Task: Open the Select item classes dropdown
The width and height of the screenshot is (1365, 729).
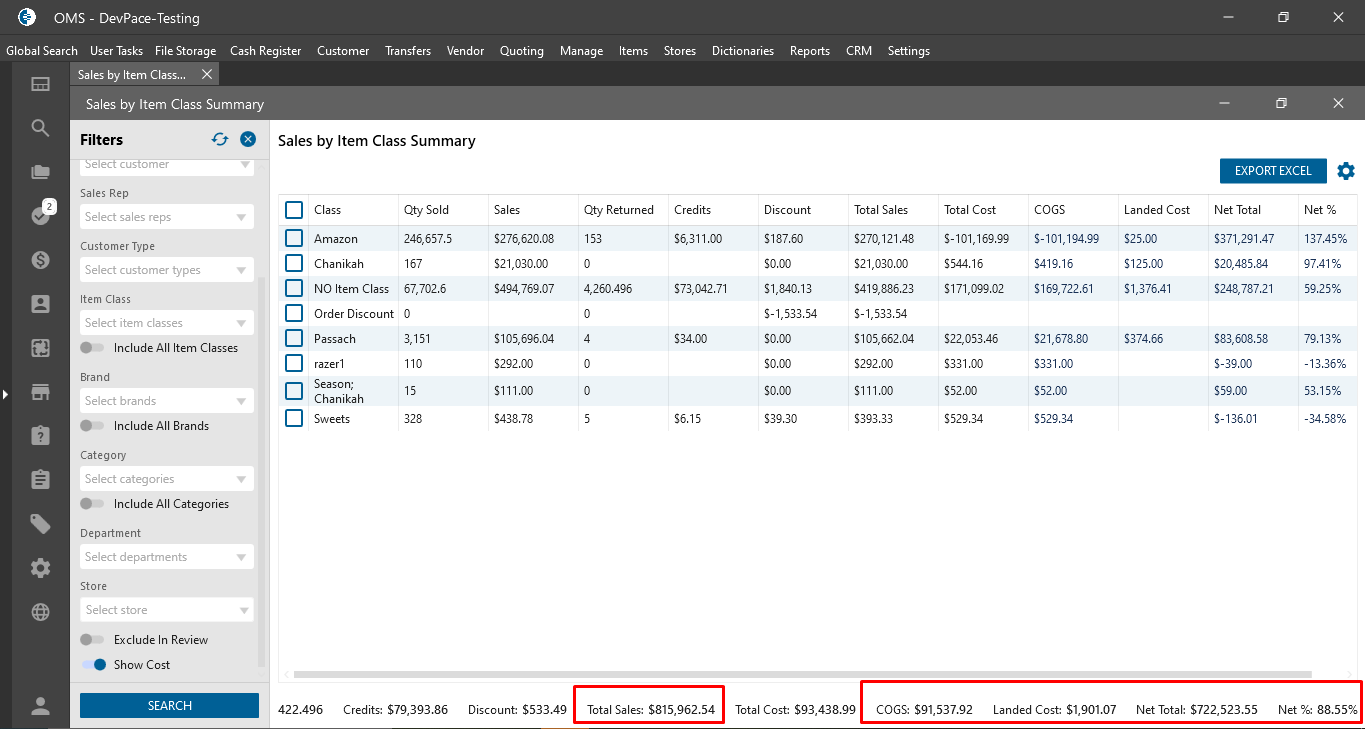Action: point(166,323)
